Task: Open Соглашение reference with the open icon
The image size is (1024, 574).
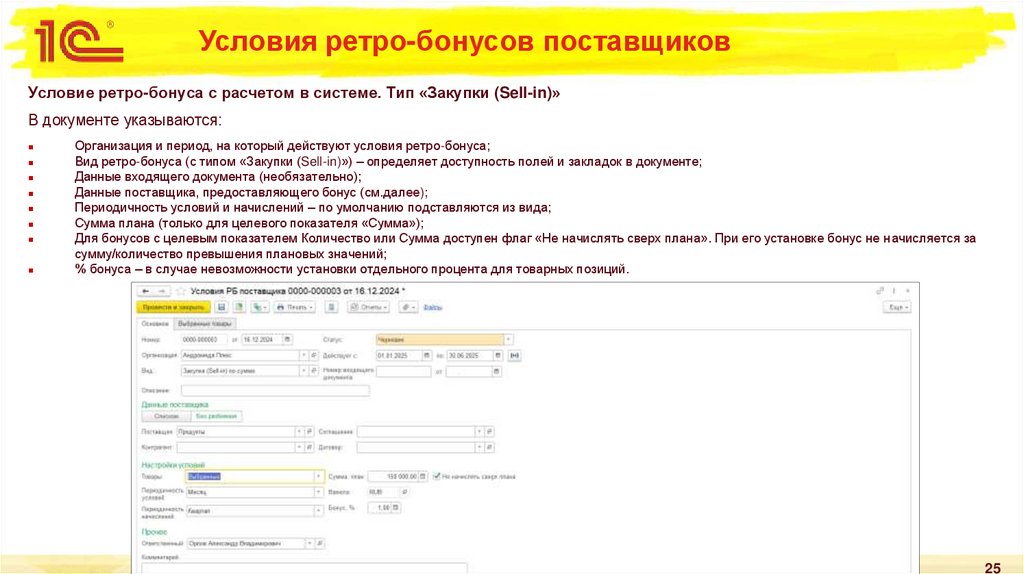Action: click(489, 432)
